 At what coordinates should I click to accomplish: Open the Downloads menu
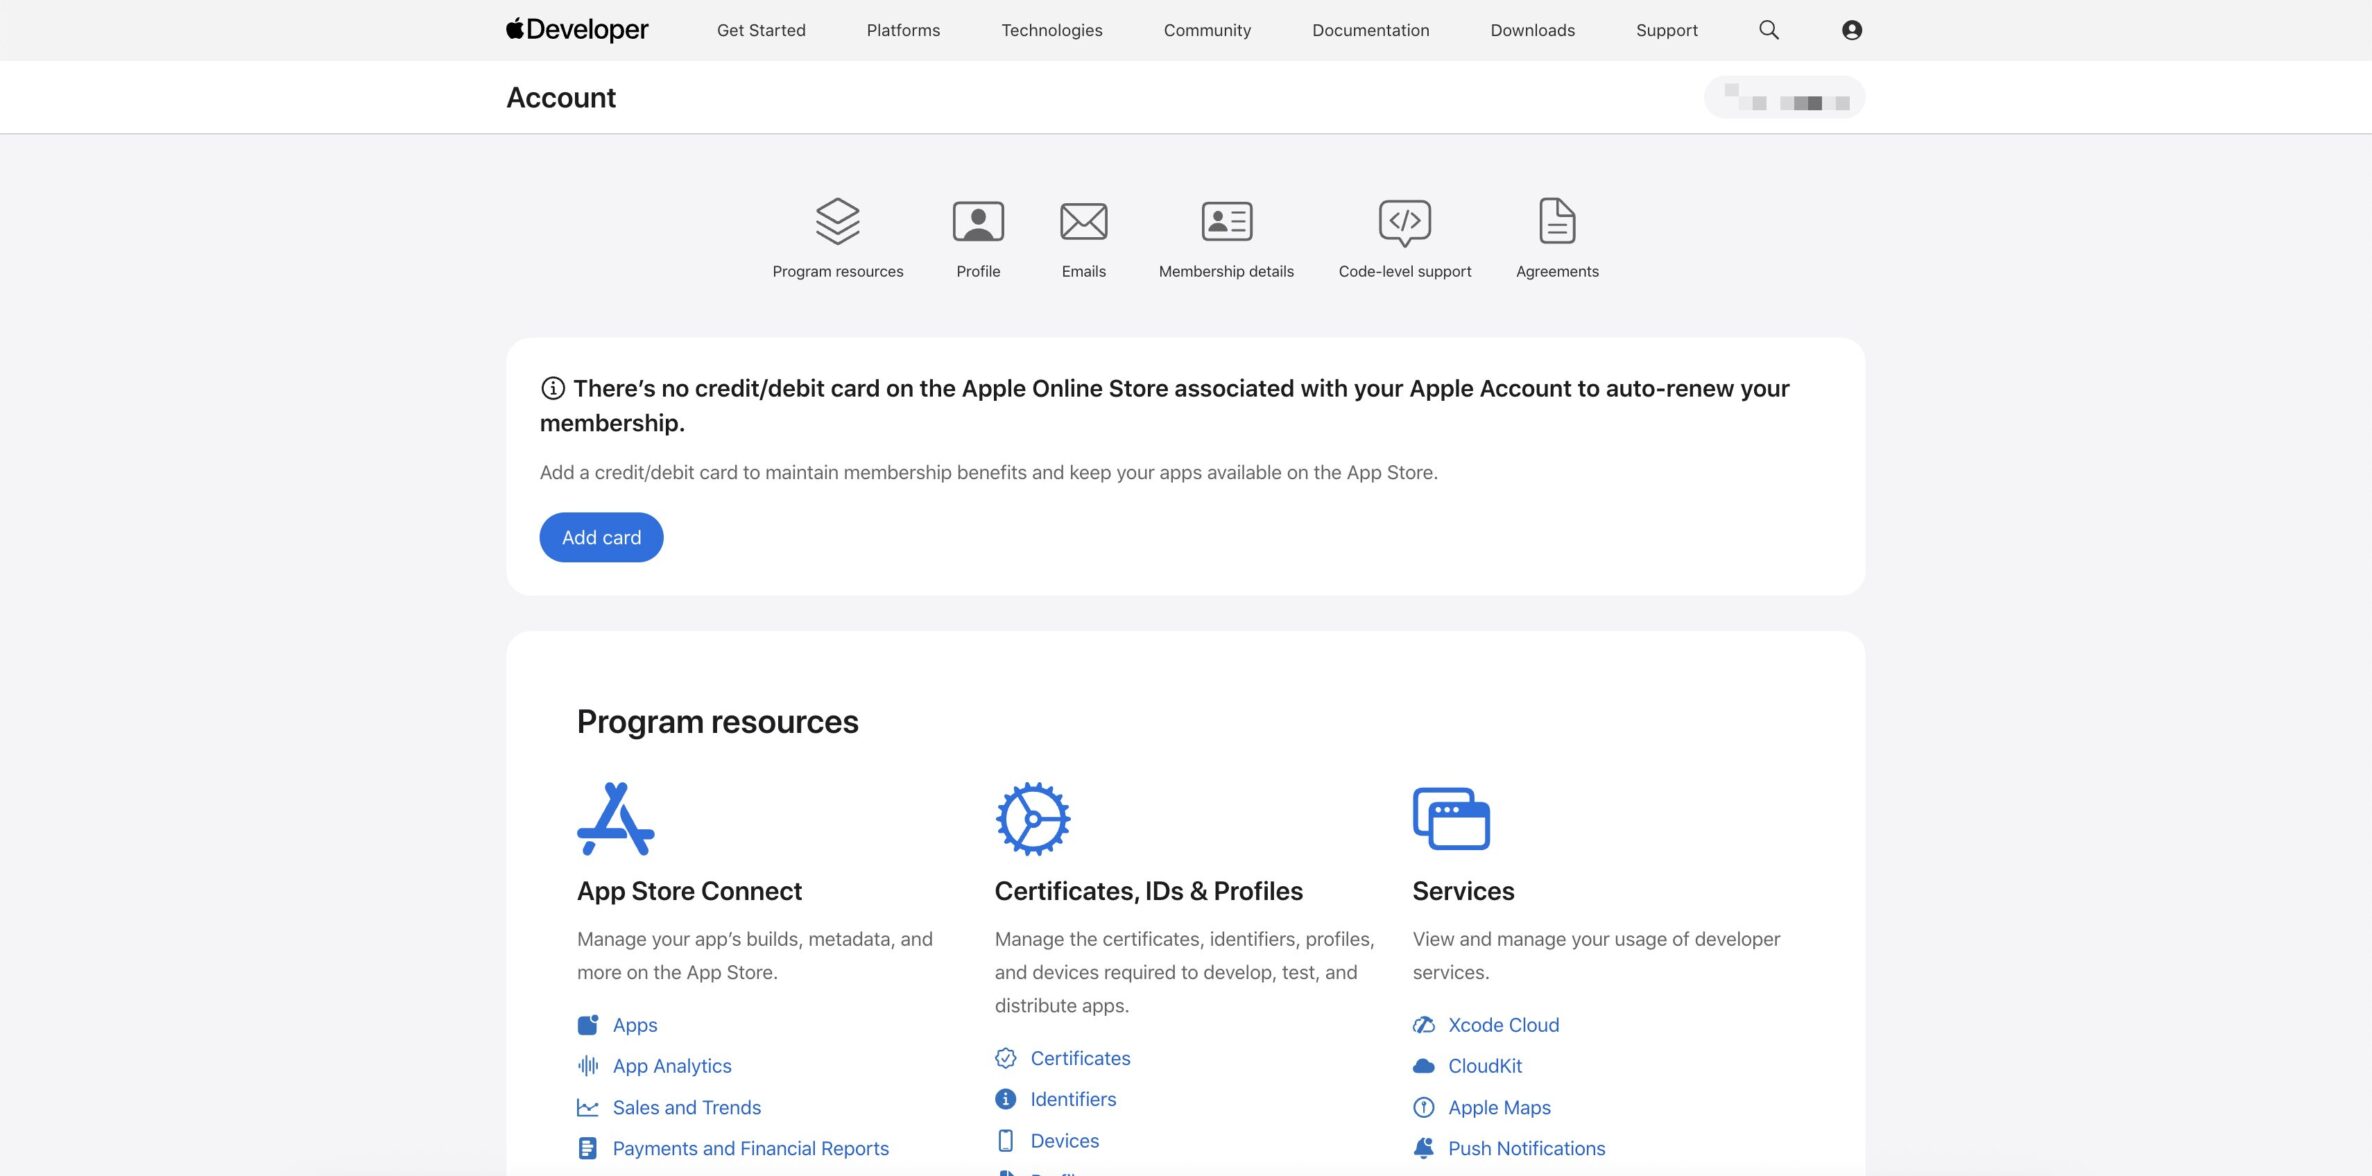1533,30
